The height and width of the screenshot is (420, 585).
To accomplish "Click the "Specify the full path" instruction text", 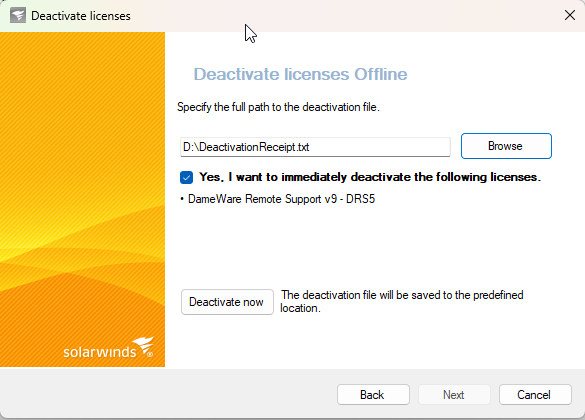I will pos(278,107).
